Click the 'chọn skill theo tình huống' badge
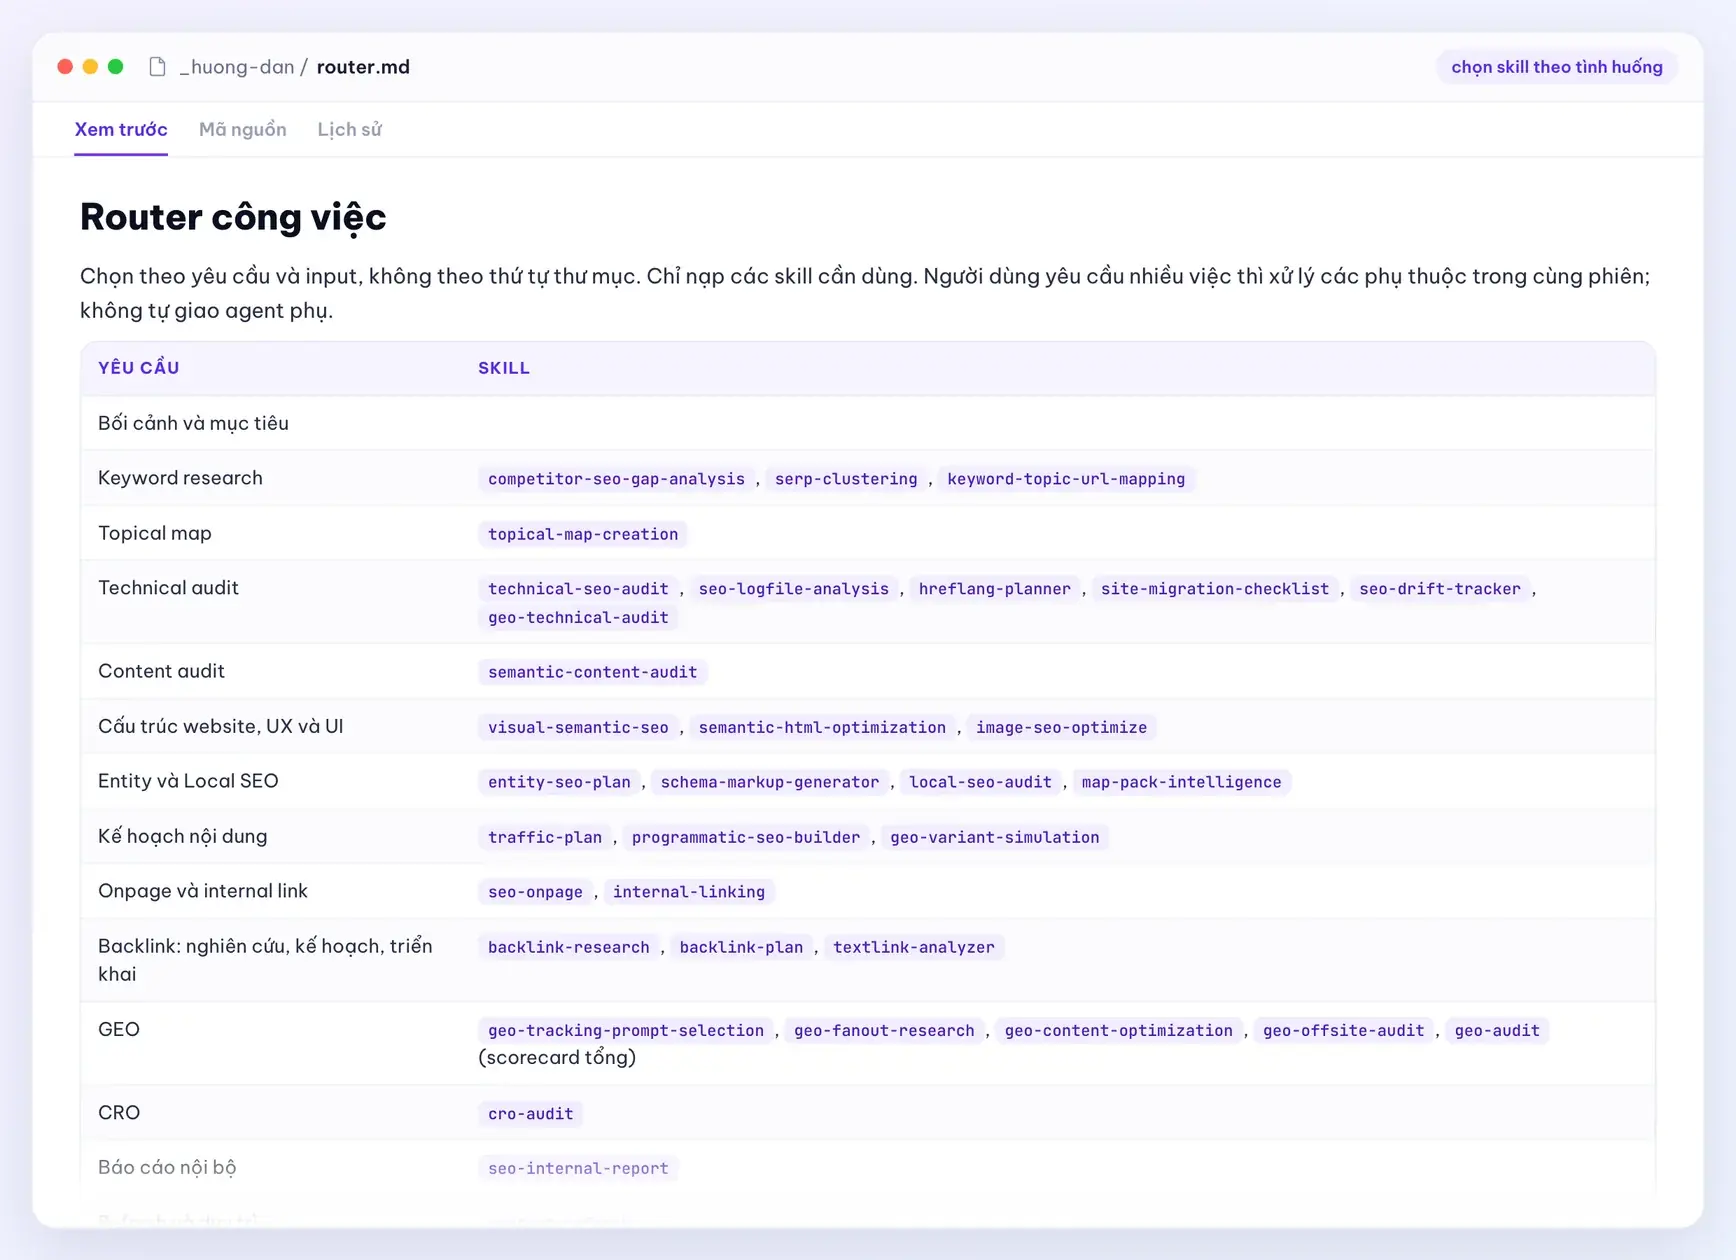The image size is (1736, 1260). [1557, 67]
